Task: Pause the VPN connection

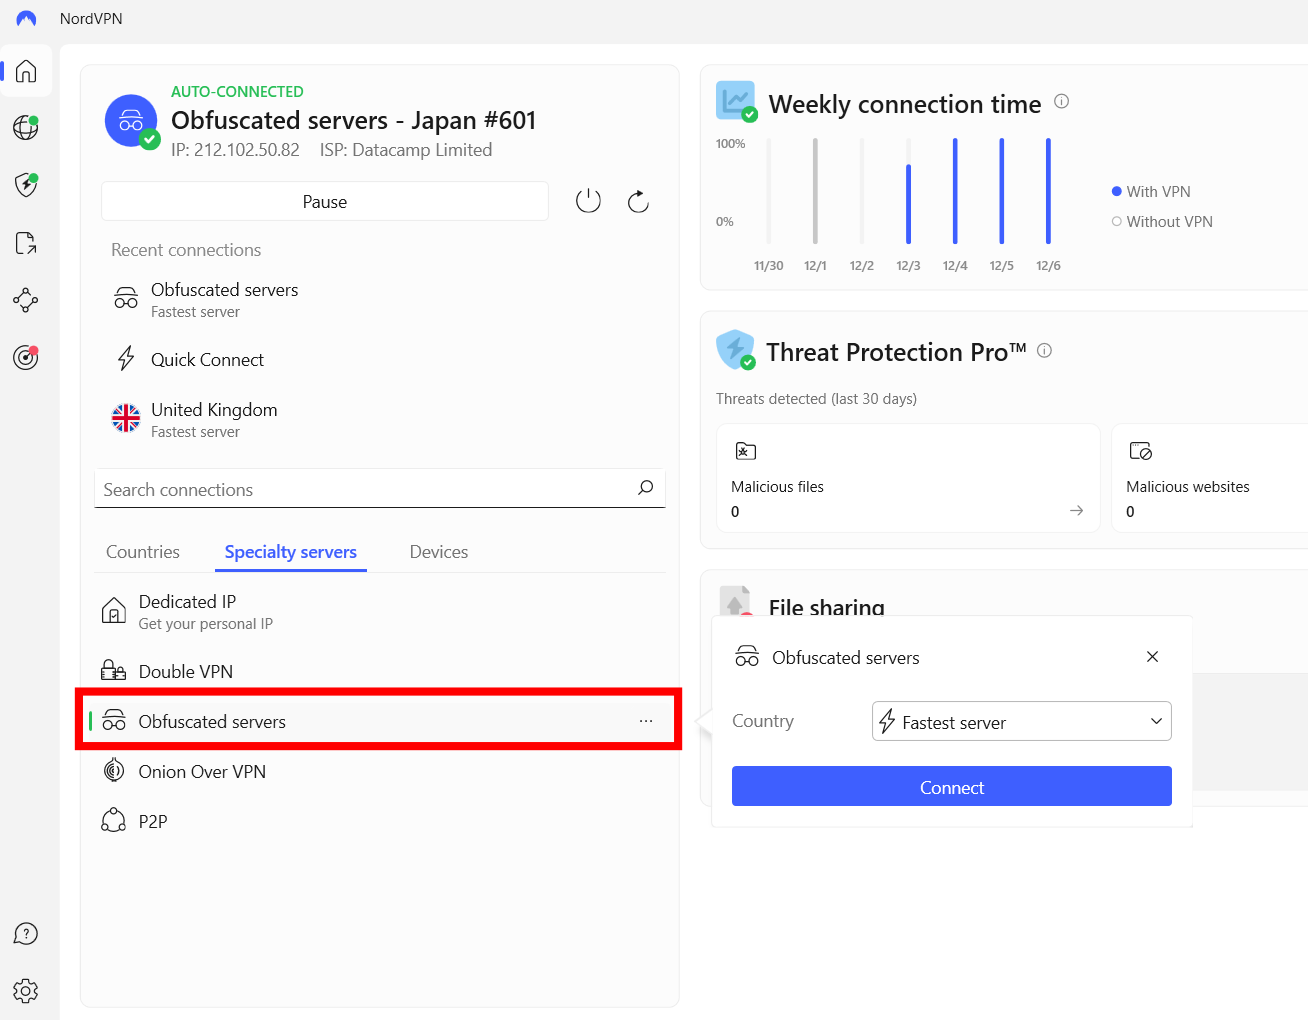Action: (x=325, y=201)
